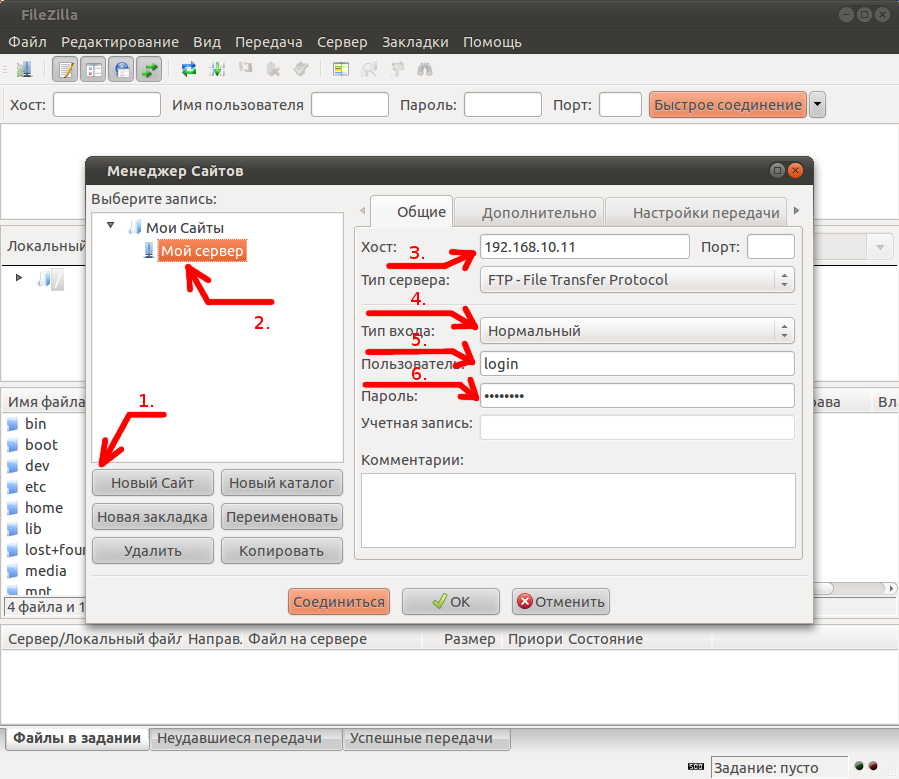Click the disconnect from server icon
The width and height of the screenshot is (899, 779).
(x=273, y=70)
